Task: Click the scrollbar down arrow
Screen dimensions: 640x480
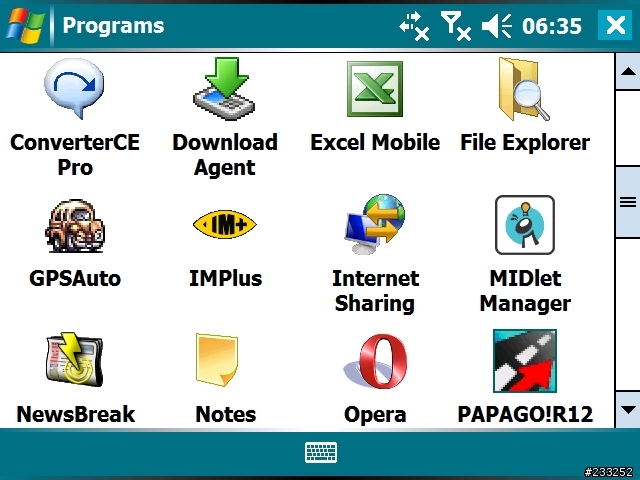Action: [x=628, y=410]
